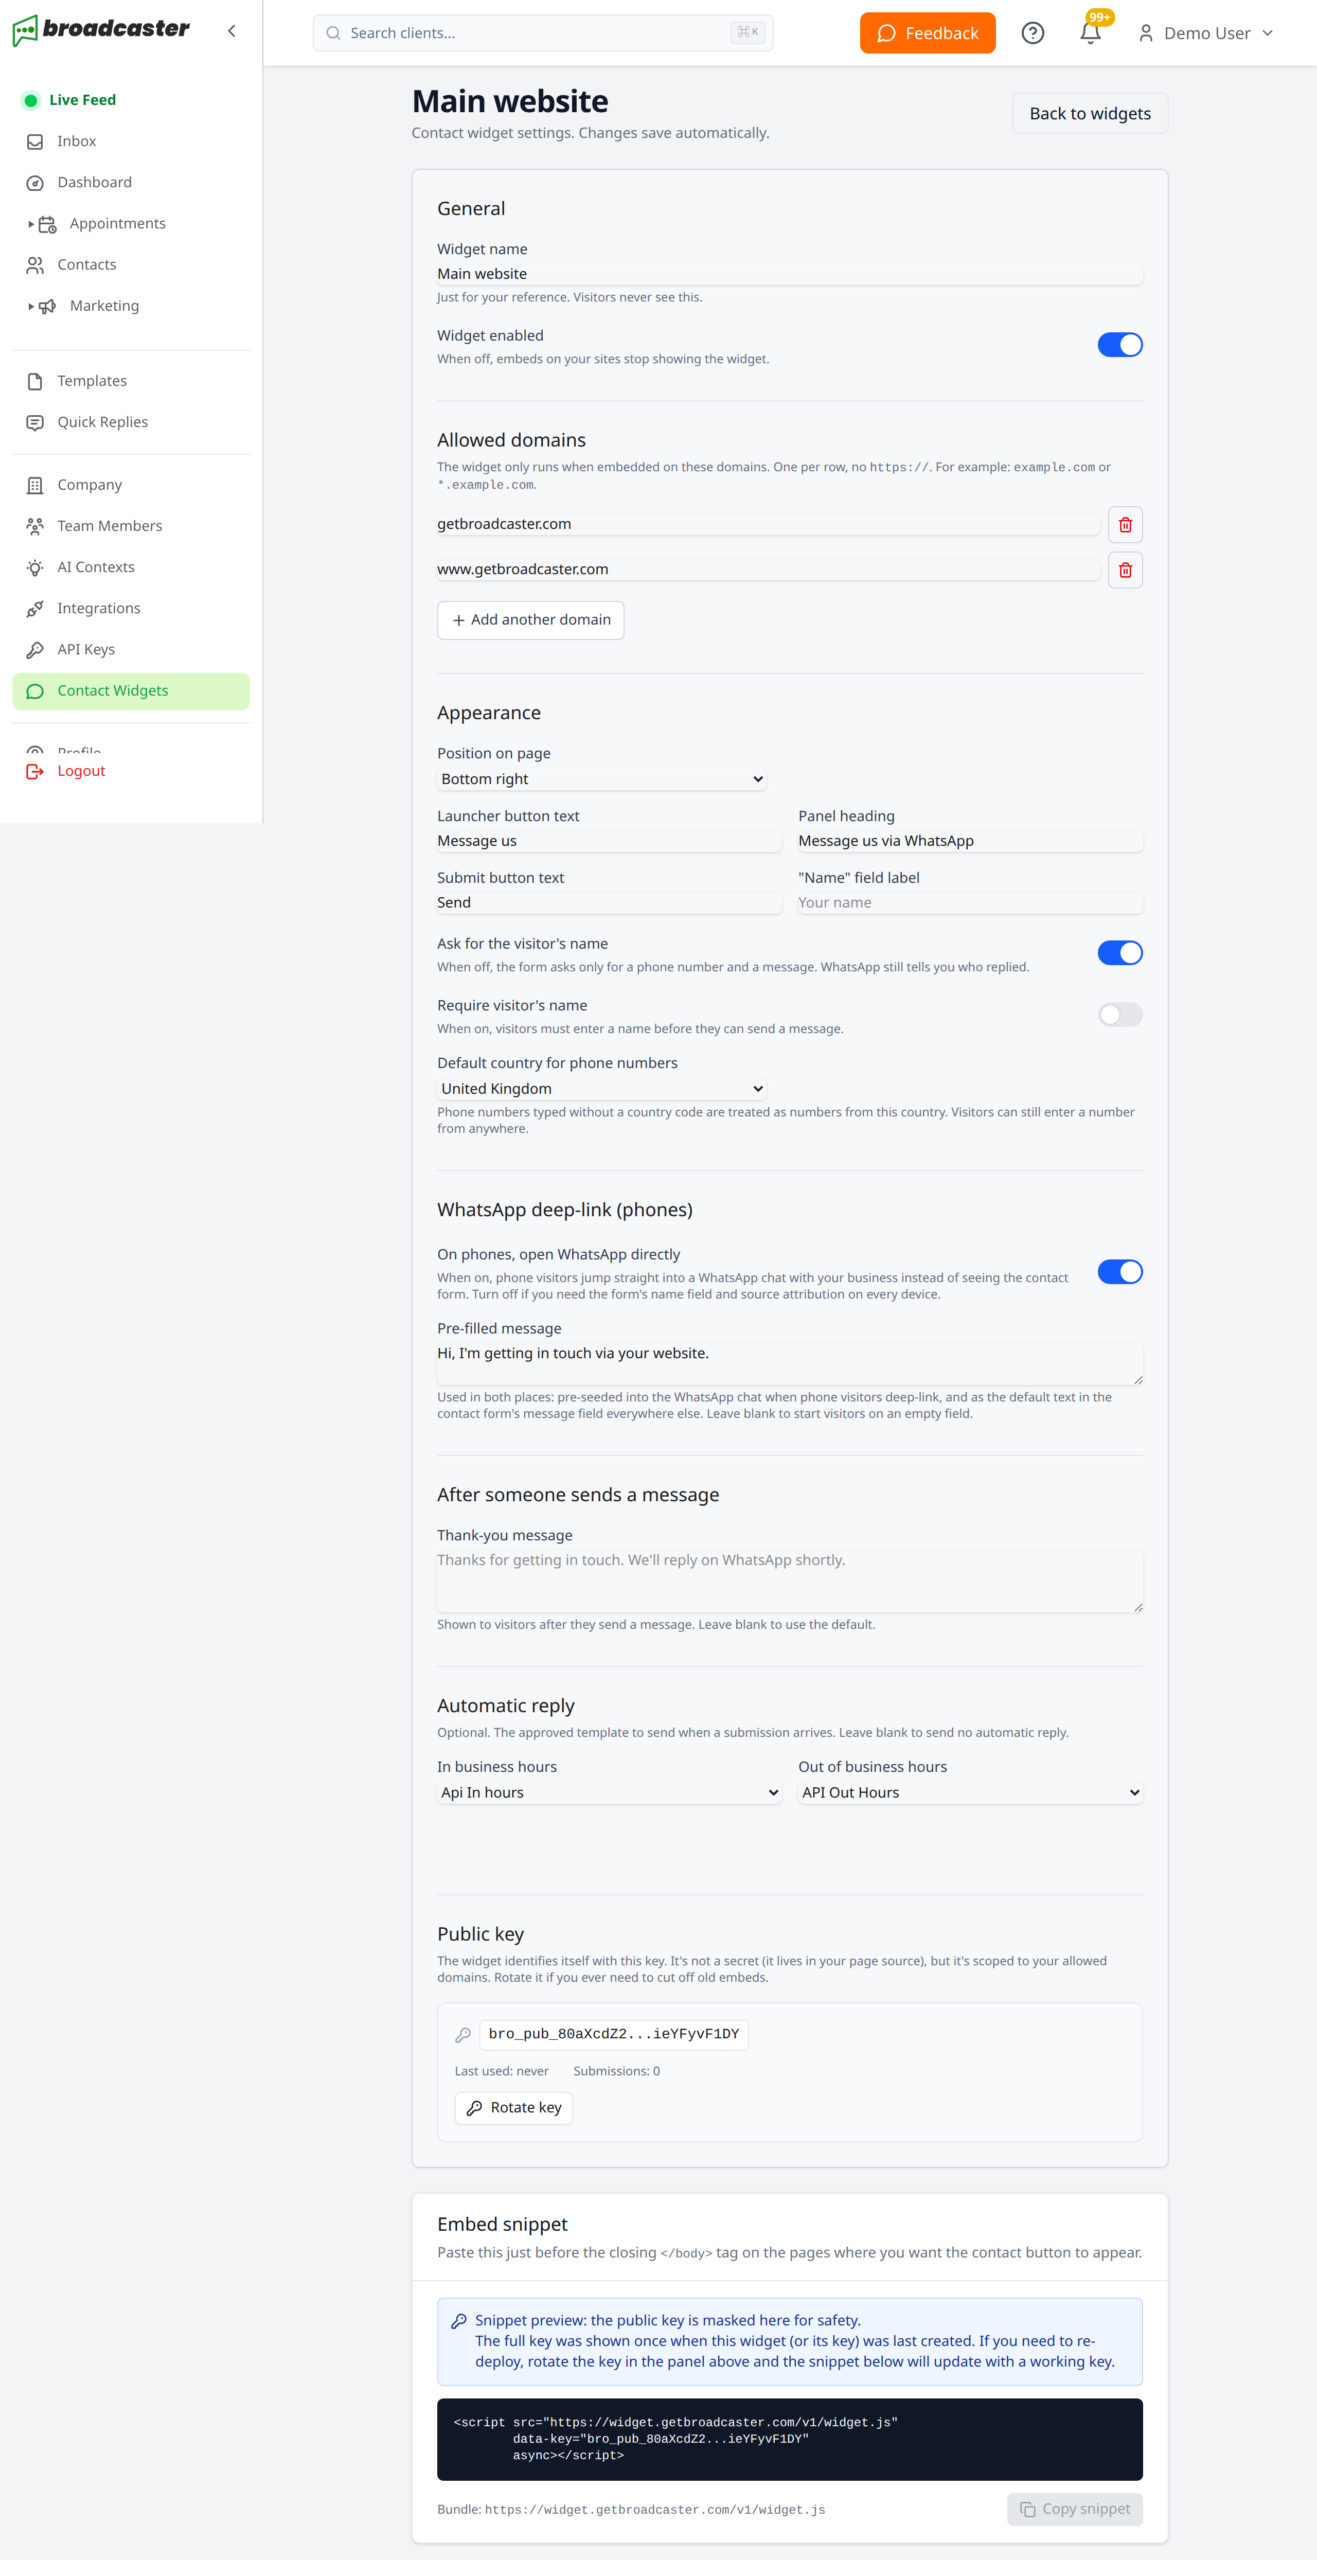Disable Ask for the visitor's name

(x=1120, y=953)
